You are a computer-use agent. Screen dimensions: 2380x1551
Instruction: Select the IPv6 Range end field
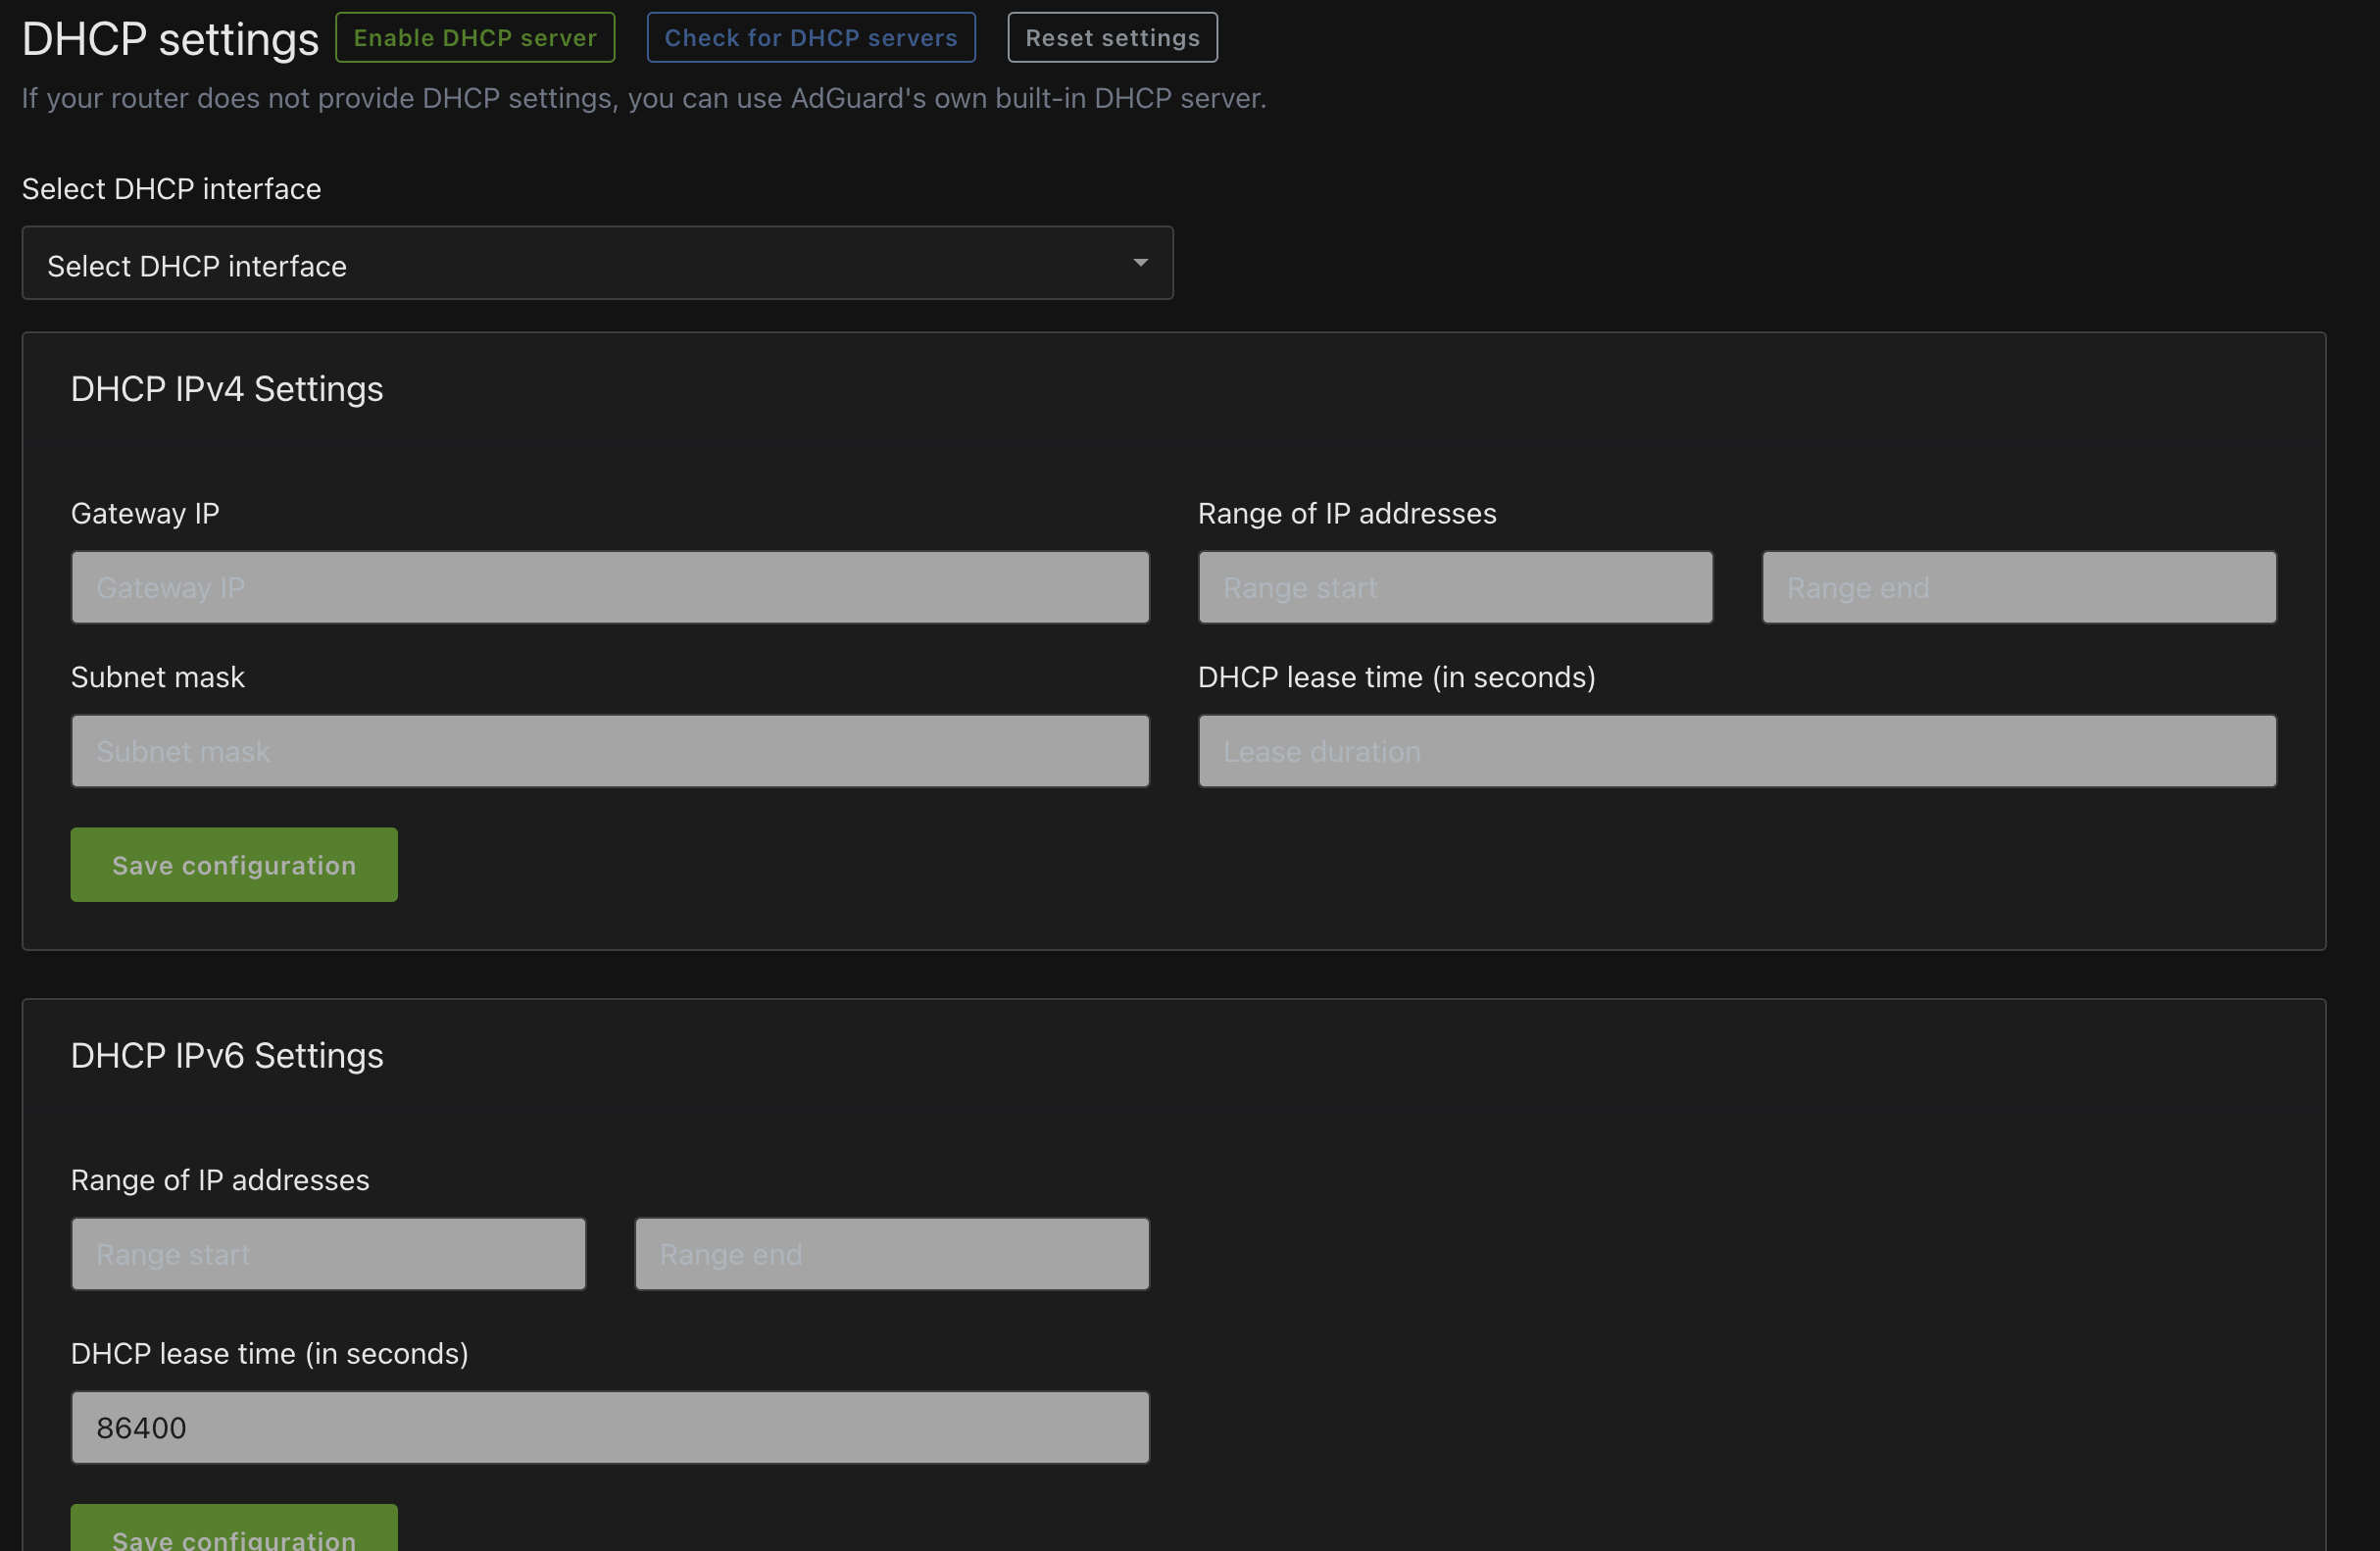click(x=891, y=1253)
